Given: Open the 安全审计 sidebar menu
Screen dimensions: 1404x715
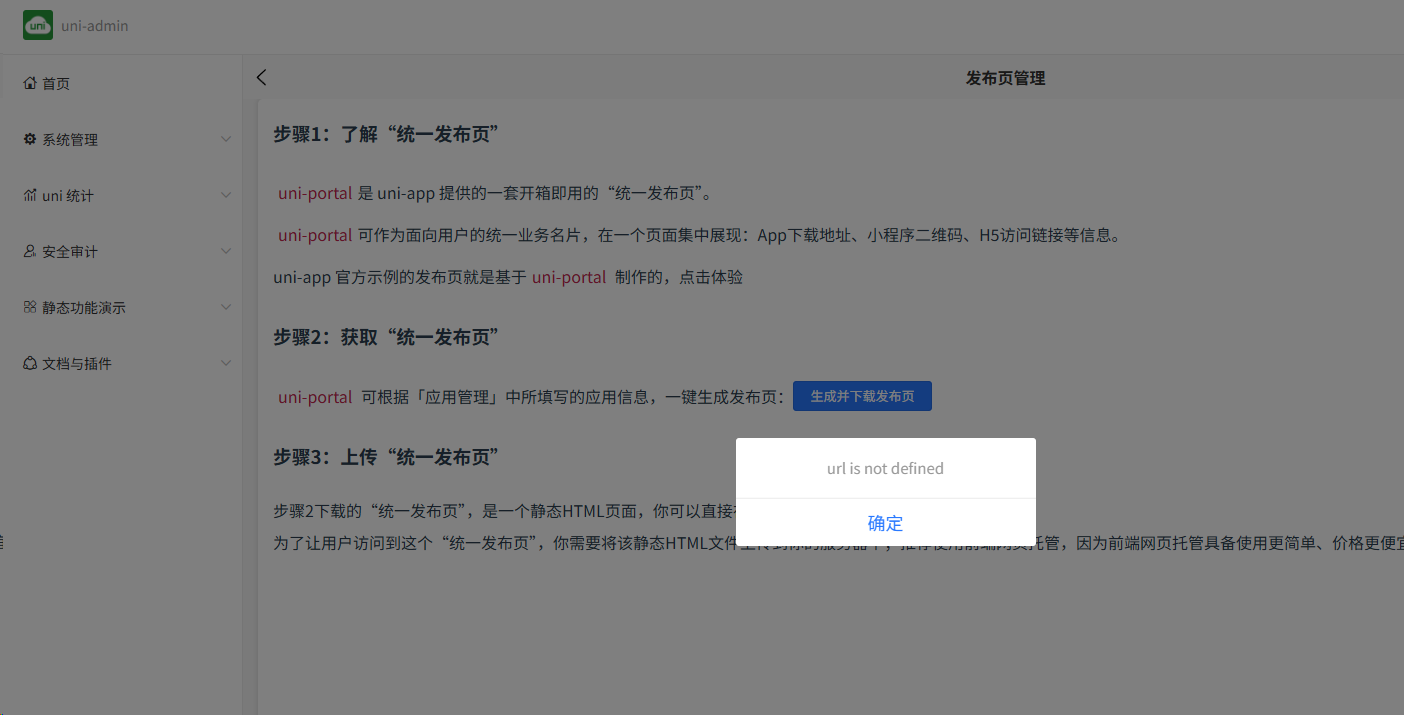Looking at the screenshot, I should click(x=121, y=251).
